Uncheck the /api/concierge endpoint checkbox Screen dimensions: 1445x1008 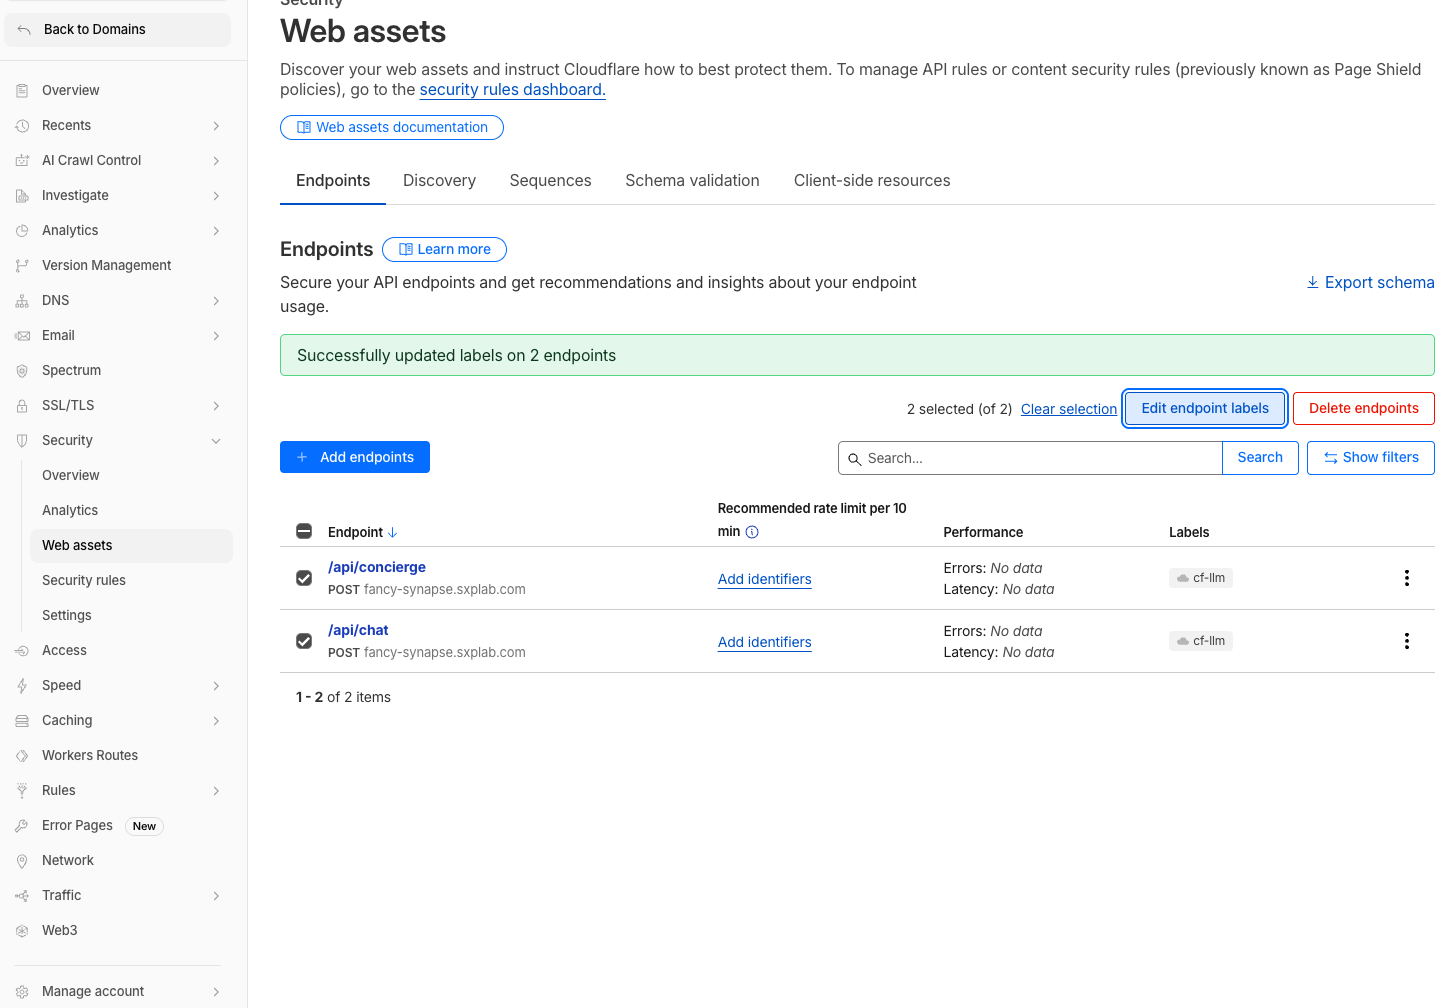(304, 578)
